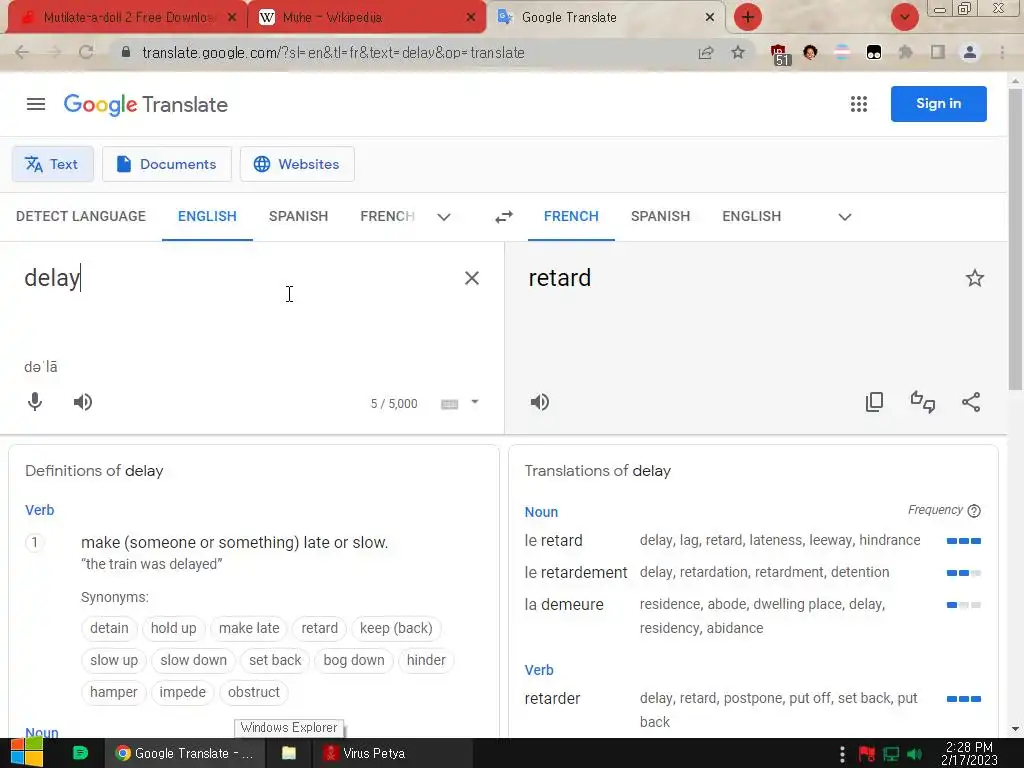Viewport: 1024px width, 768px height.
Task: Close the Google Translate browser tab
Action: pos(710,17)
